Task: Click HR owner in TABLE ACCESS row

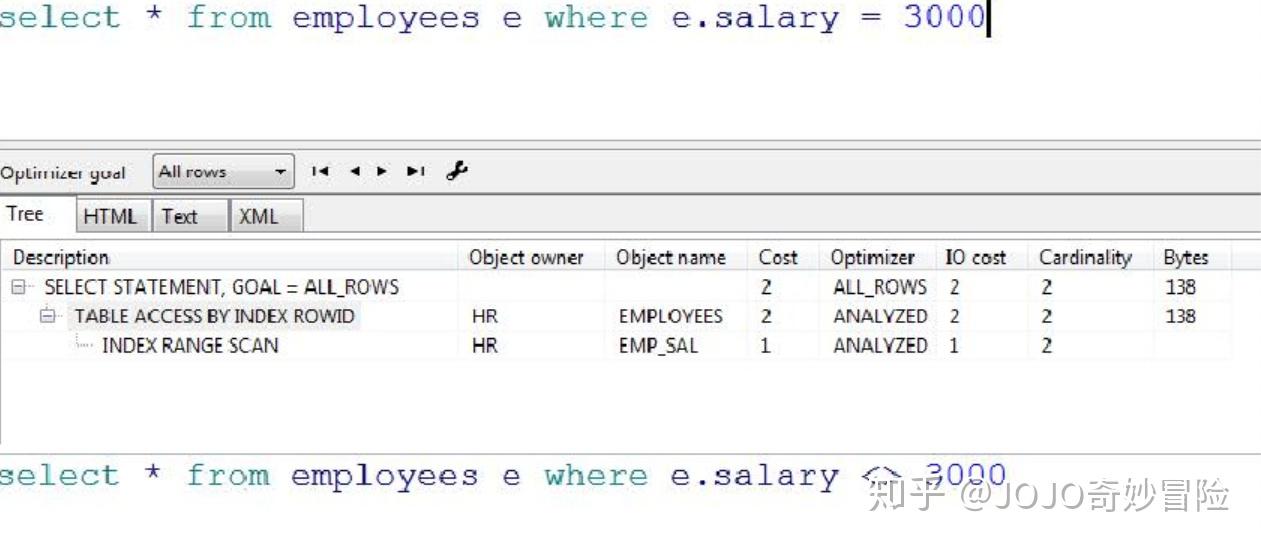Action: coord(485,316)
